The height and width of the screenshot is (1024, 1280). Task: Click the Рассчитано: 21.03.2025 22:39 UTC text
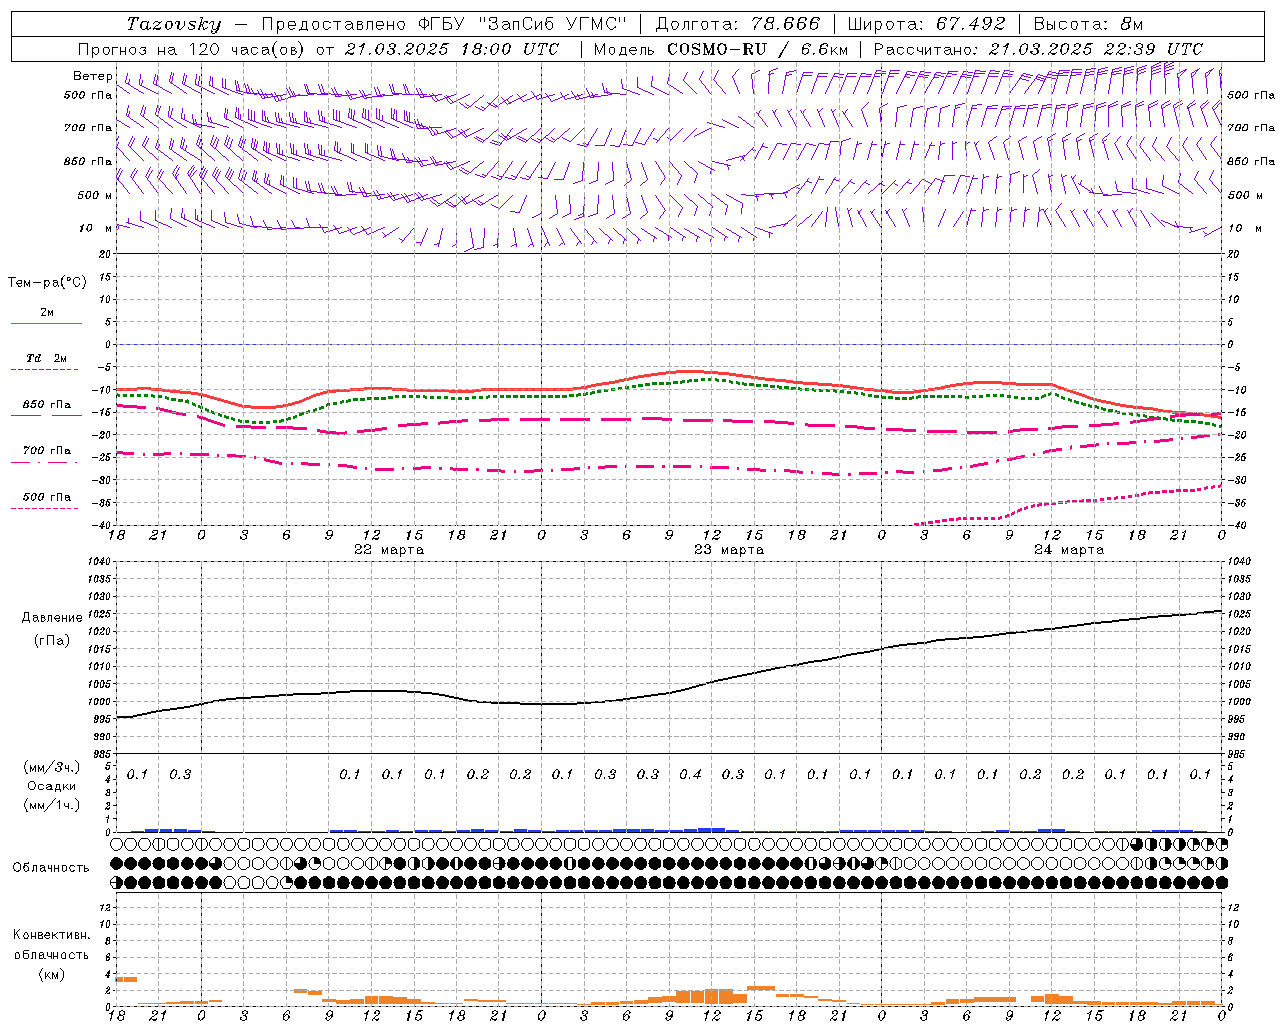pos(1038,49)
